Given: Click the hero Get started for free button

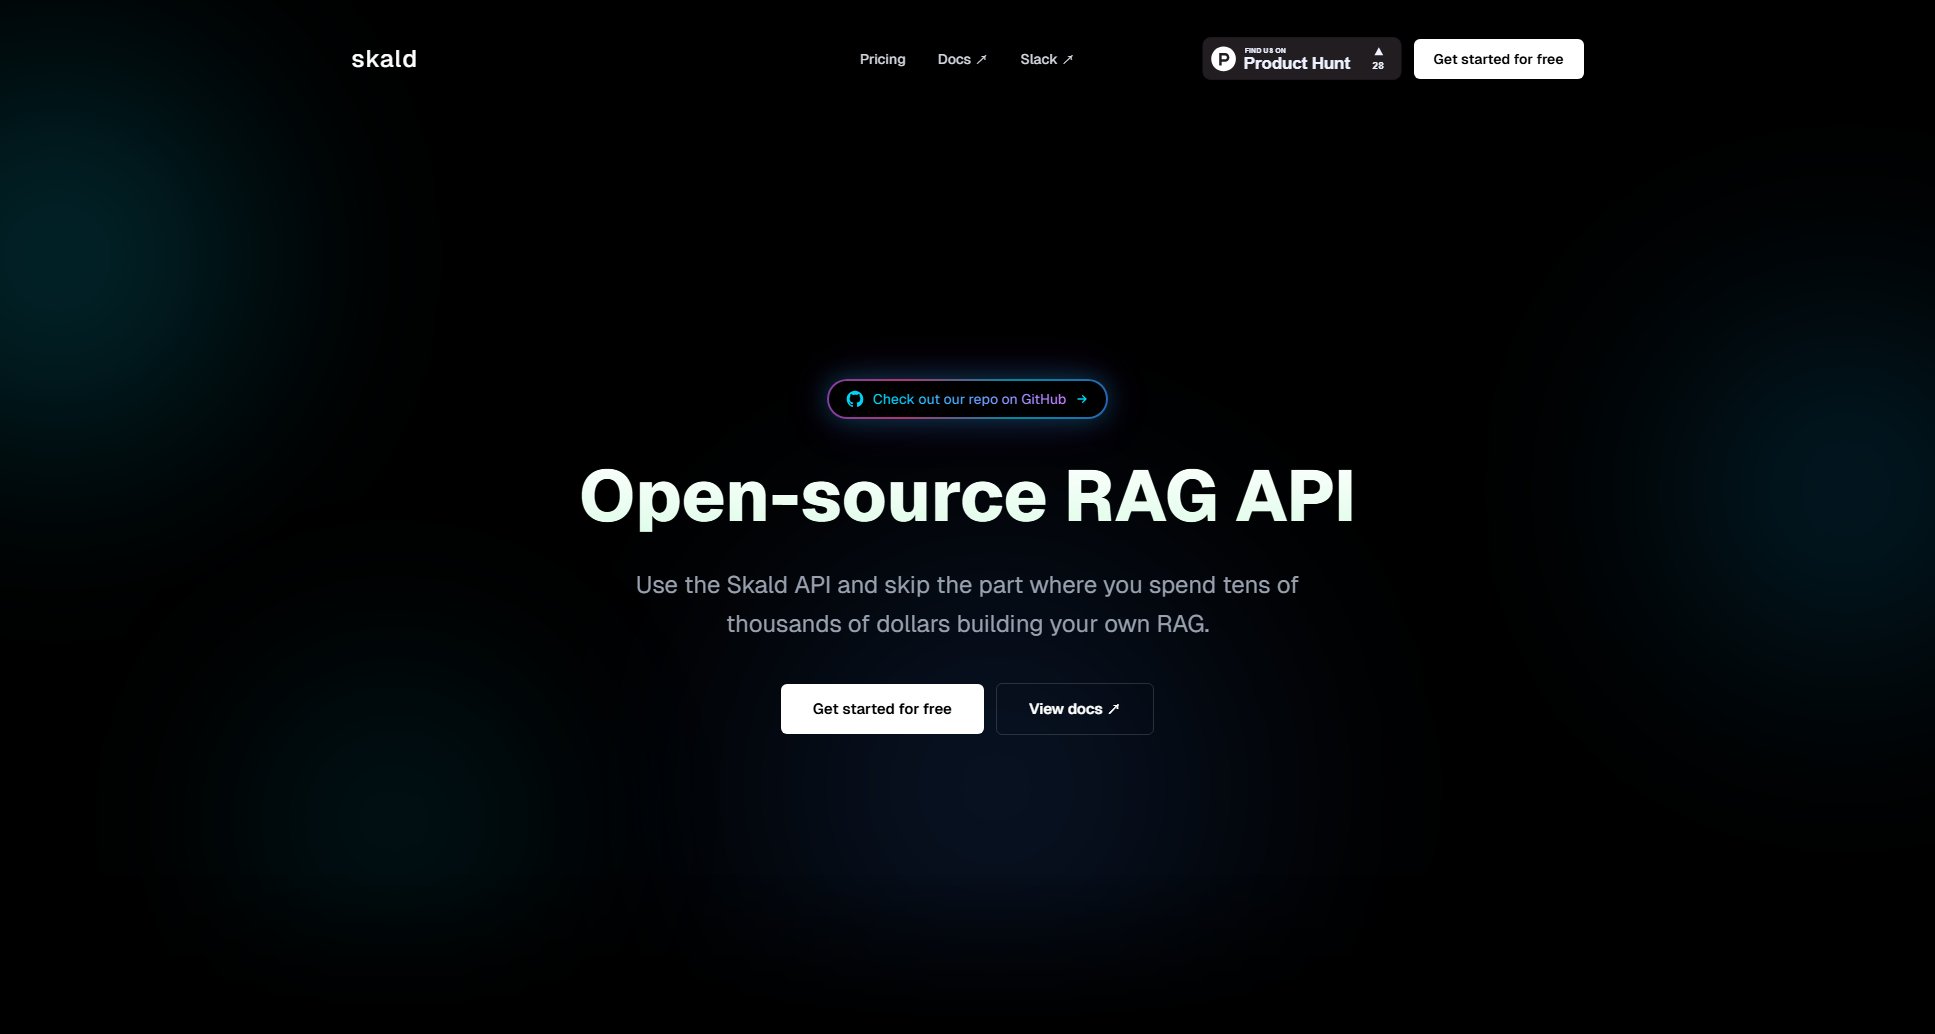Looking at the screenshot, I should pyautogui.click(x=882, y=708).
